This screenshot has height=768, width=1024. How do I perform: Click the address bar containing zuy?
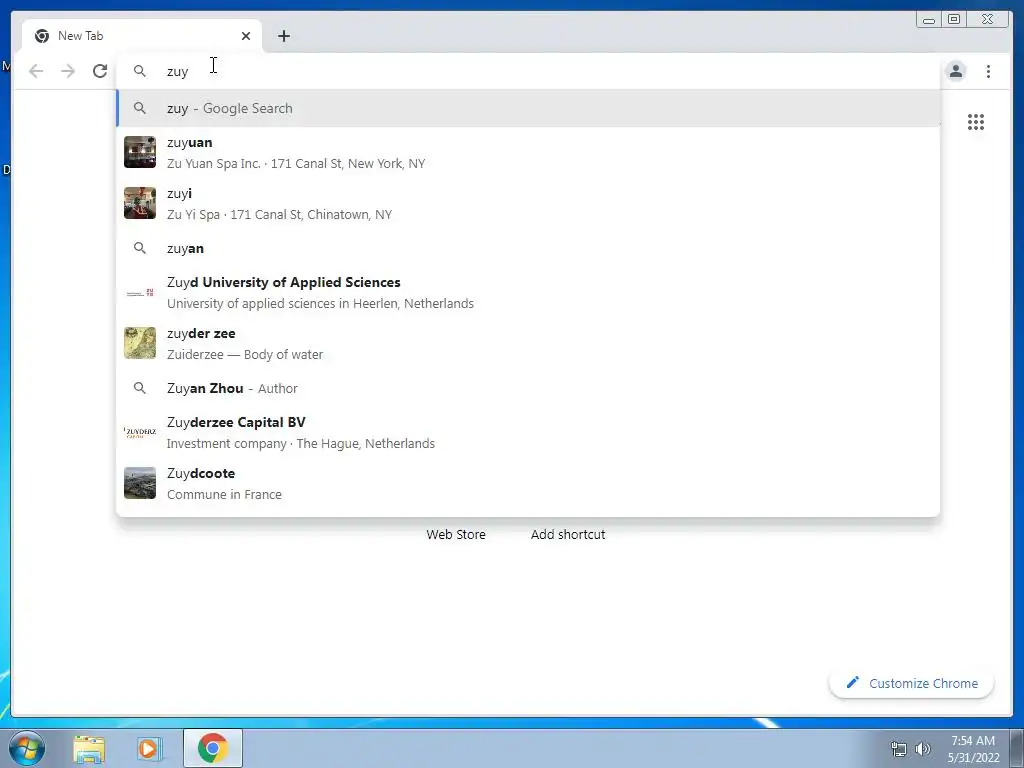tap(528, 71)
